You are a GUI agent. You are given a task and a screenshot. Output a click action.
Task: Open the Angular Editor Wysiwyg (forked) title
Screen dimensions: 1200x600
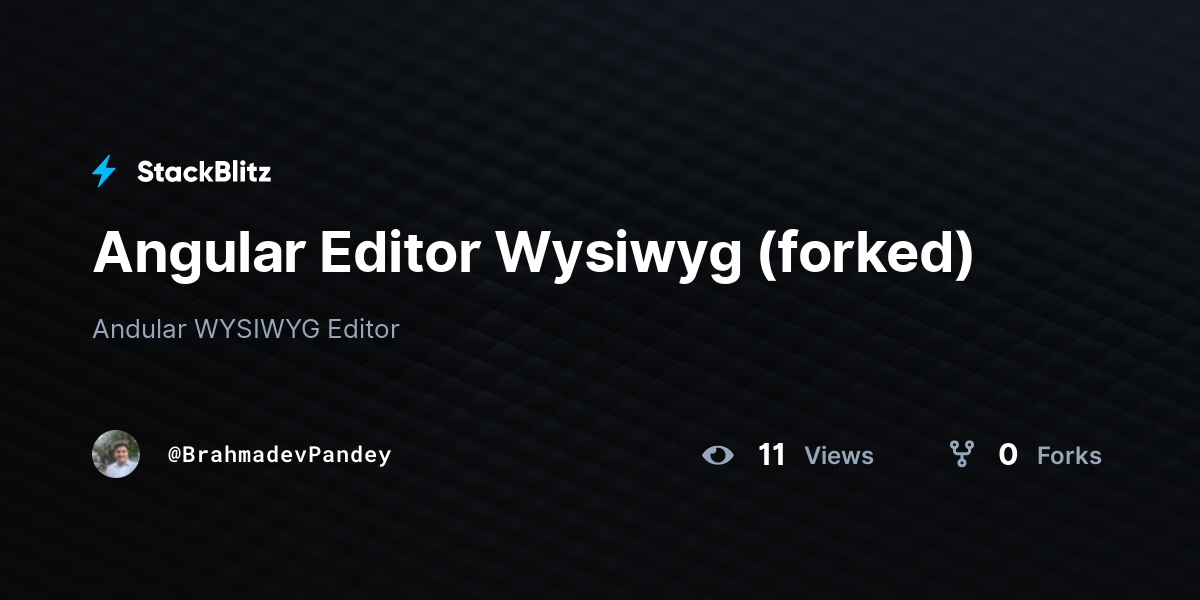[533, 254]
